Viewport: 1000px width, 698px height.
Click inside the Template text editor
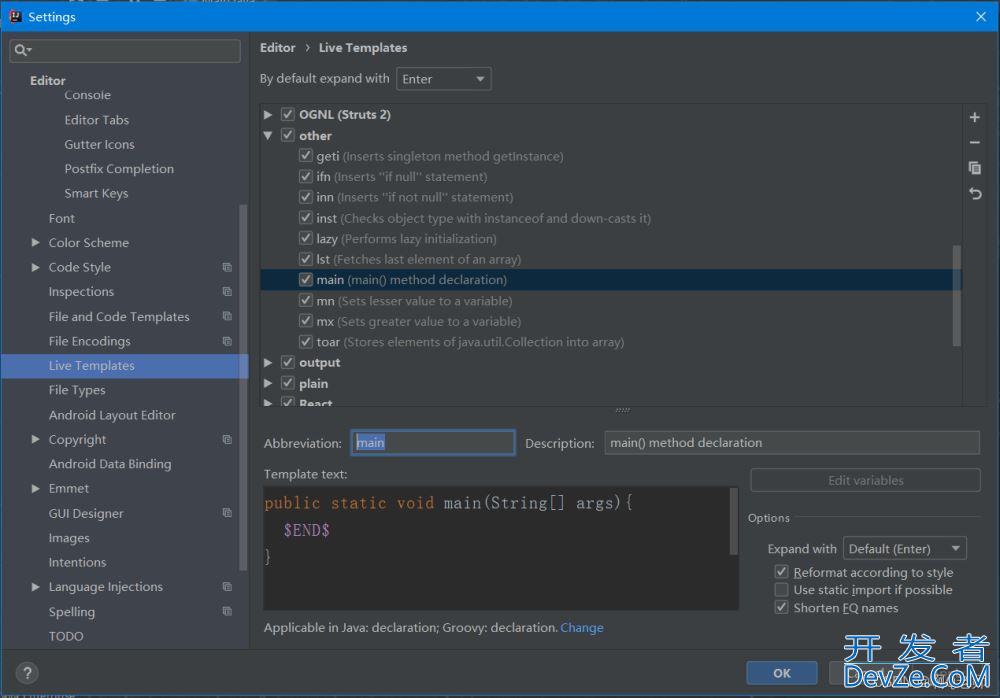(496, 549)
